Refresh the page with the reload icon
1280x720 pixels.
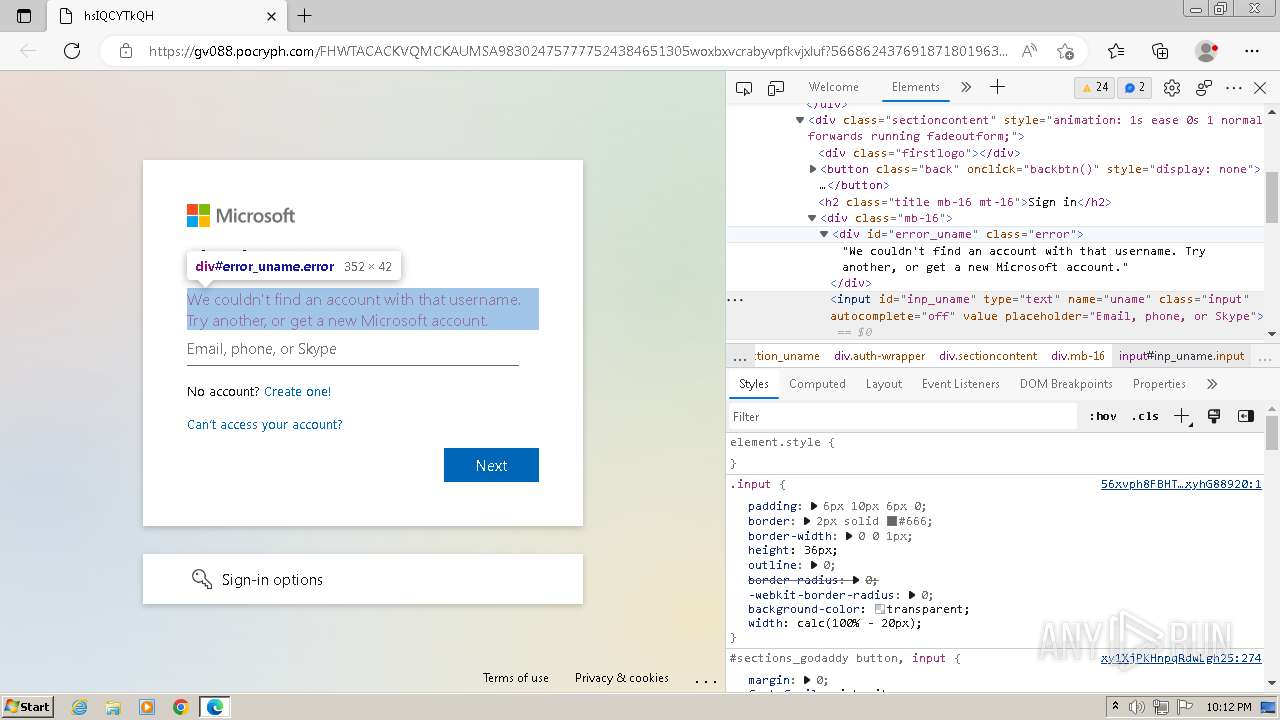click(x=72, y=51)
